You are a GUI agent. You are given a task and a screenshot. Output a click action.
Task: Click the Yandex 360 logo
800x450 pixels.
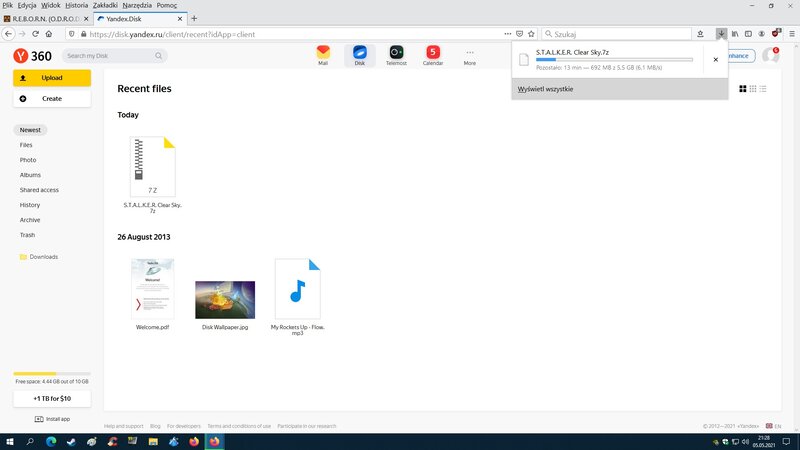point(33,56)
